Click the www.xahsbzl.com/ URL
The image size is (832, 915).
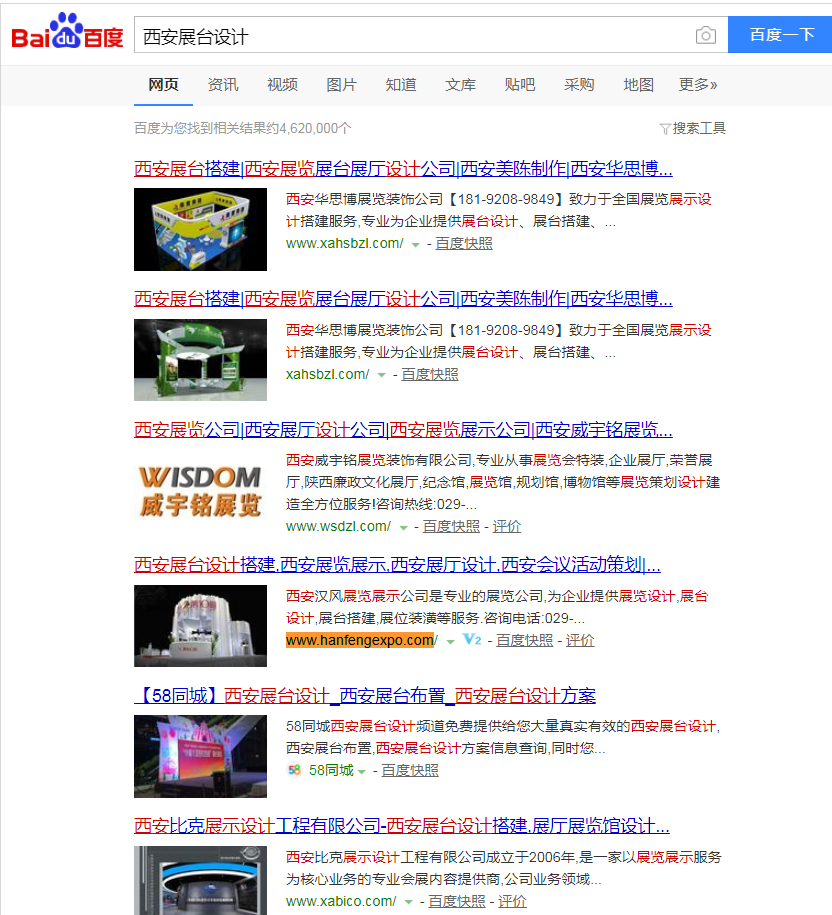click(344, 243)
